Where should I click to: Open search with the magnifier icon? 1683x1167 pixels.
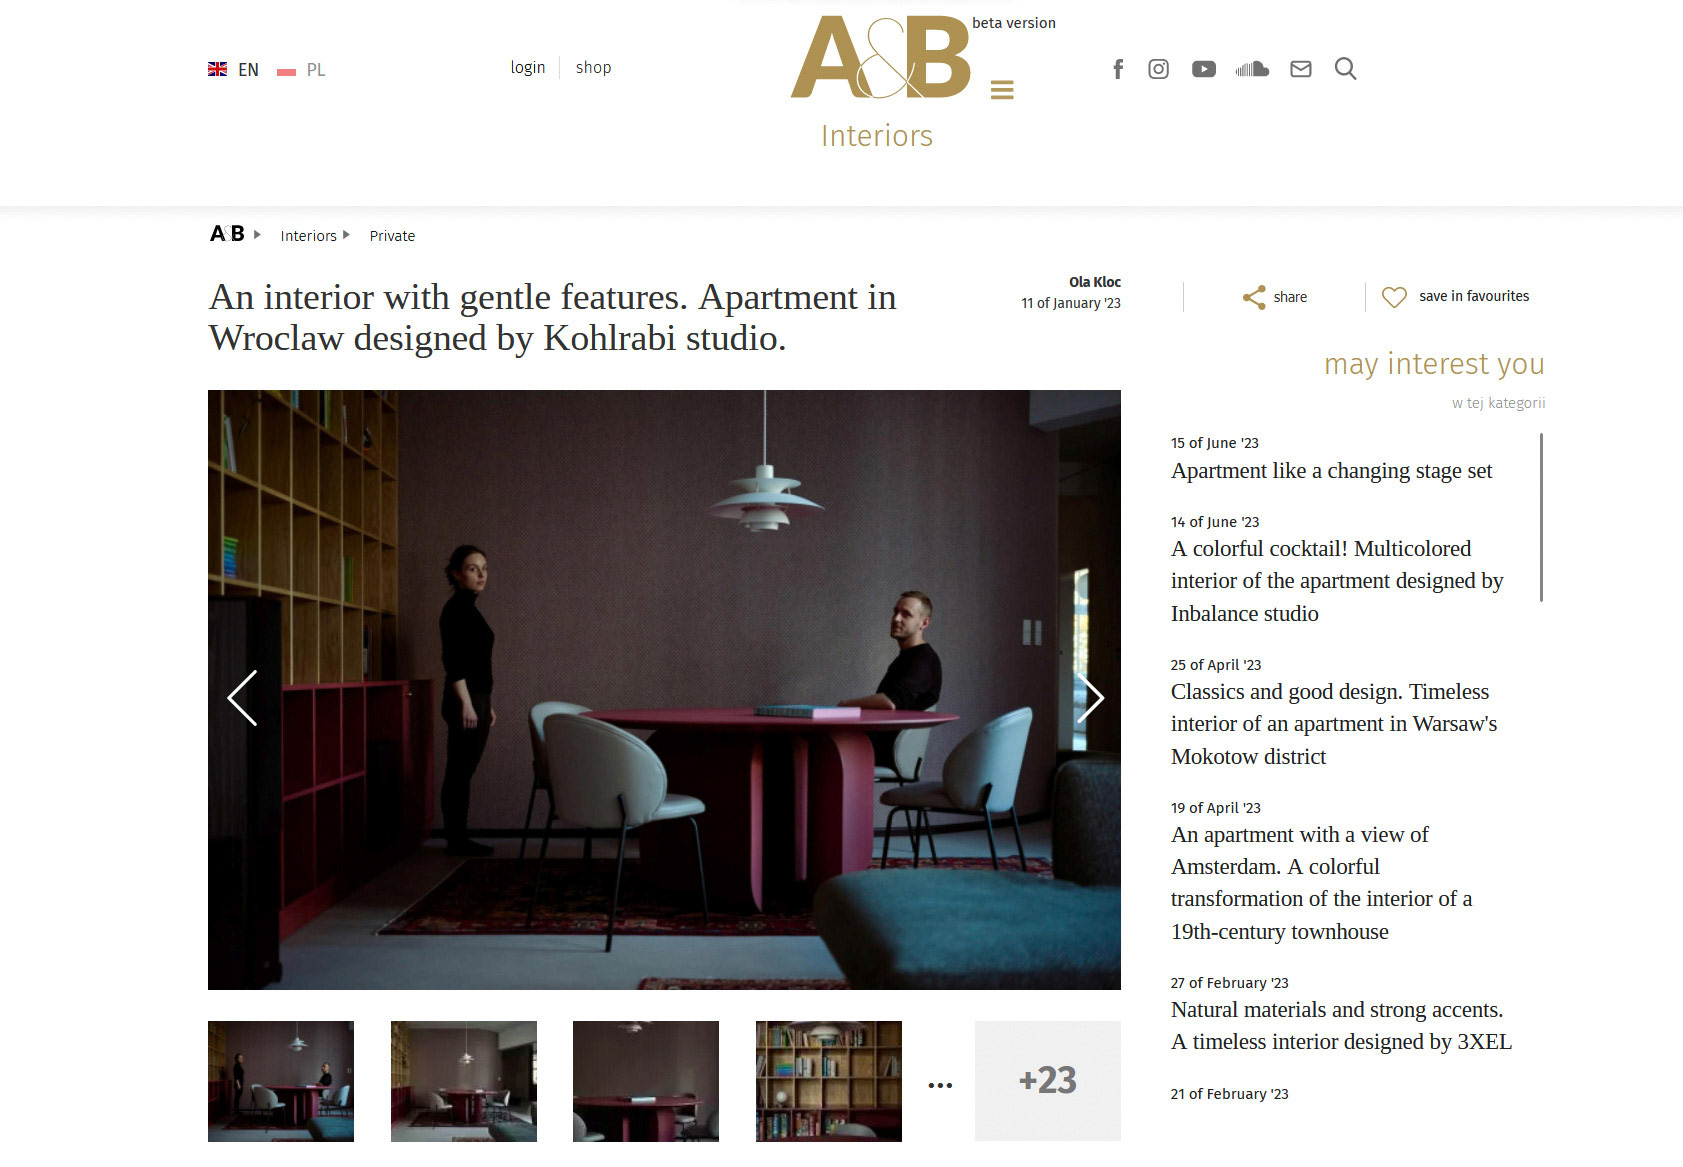pos(1346,69)
